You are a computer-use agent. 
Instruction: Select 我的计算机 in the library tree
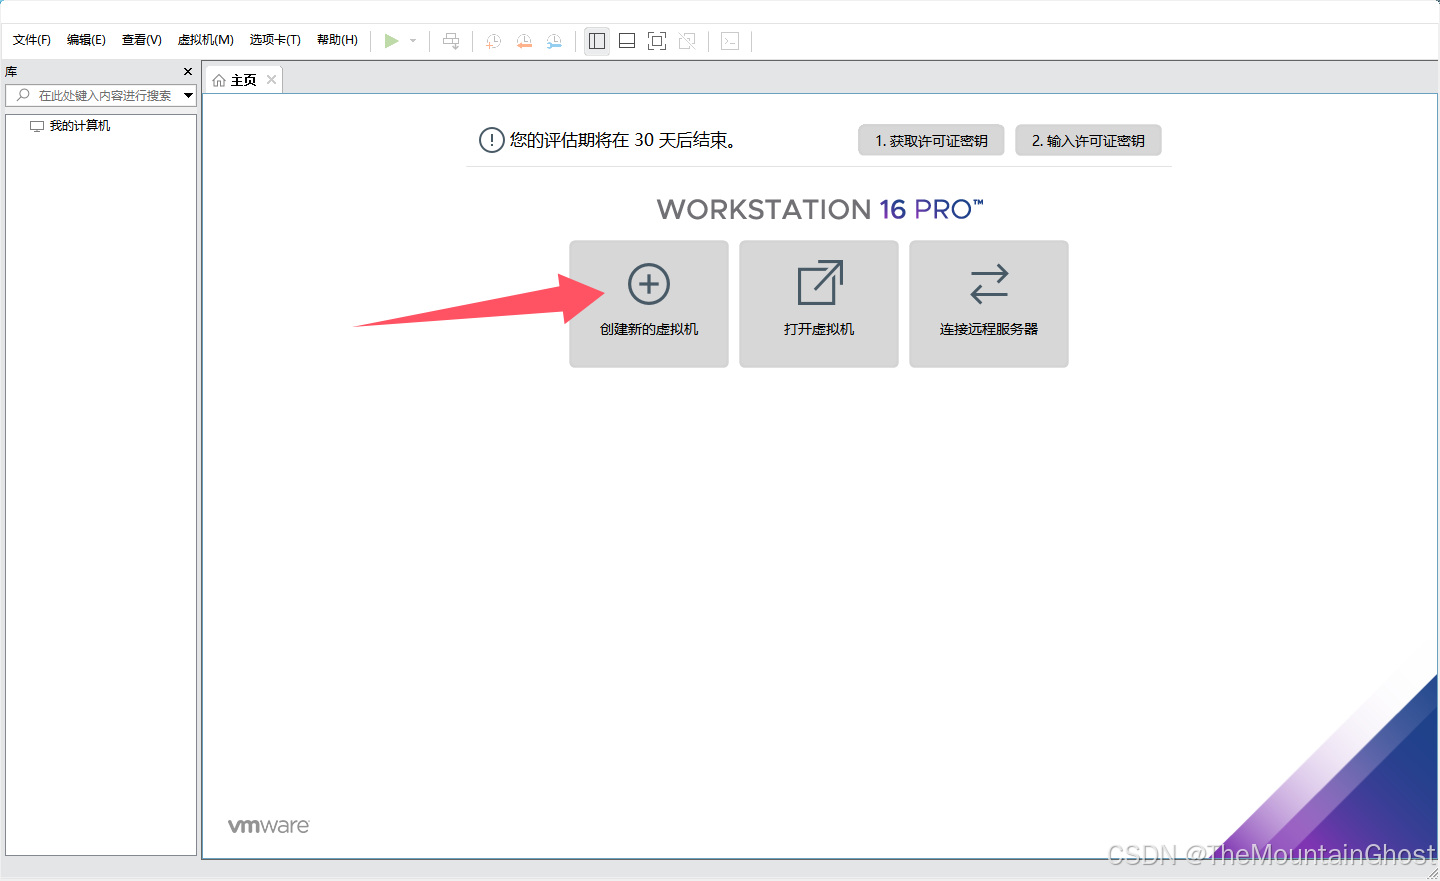tap(80, 126)
